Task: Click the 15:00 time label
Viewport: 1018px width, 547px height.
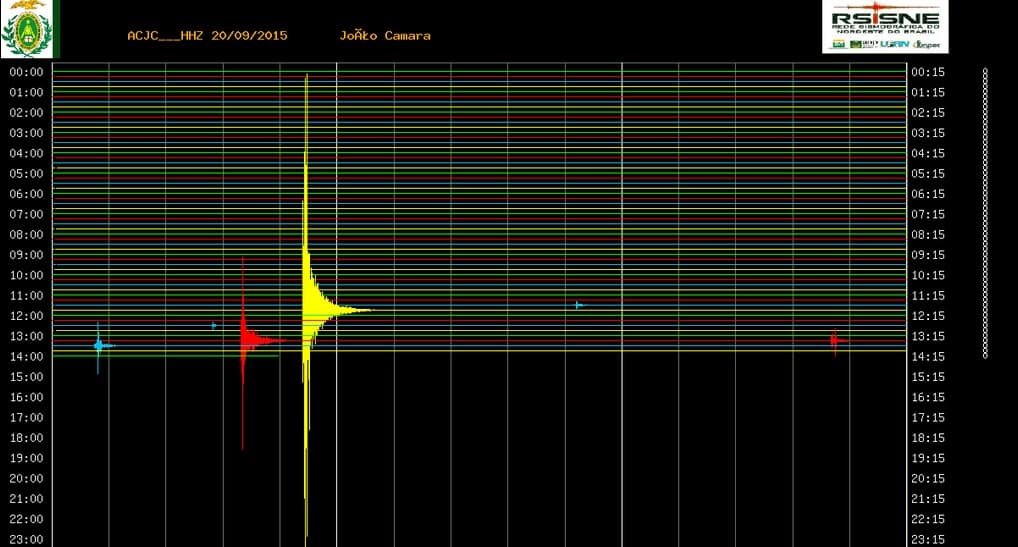Action: point(27,377)
